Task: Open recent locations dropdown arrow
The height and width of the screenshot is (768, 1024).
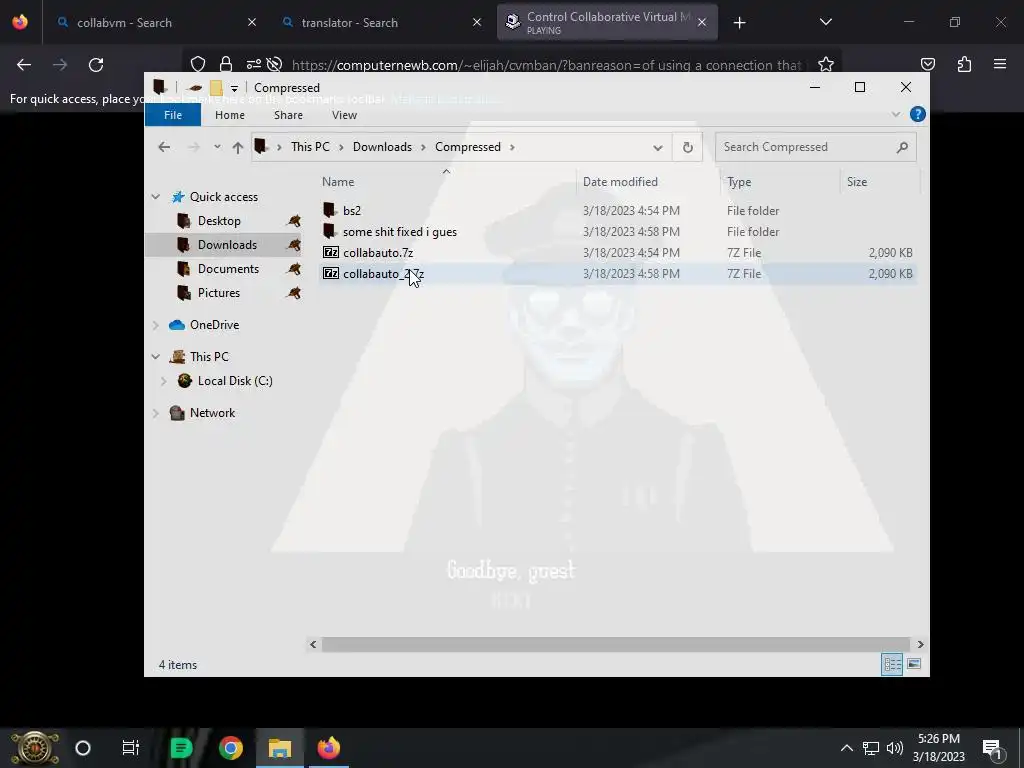Action: pos(217,147)
